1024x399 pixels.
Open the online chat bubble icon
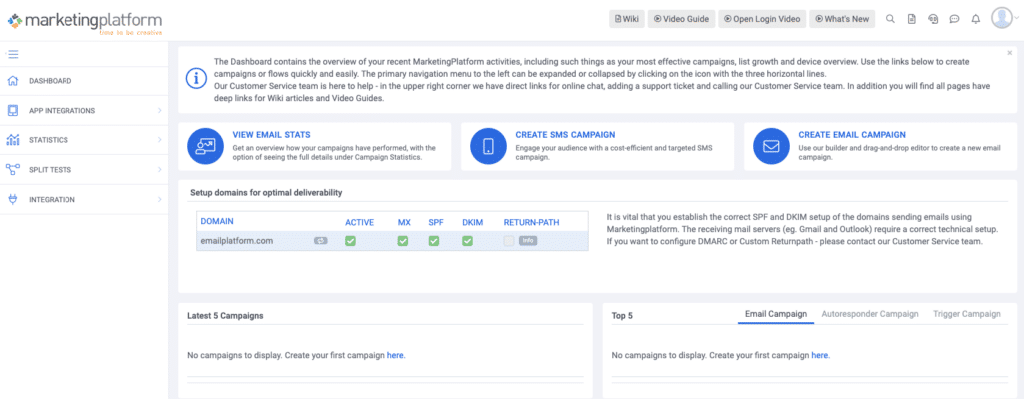(x=954, y=19)
